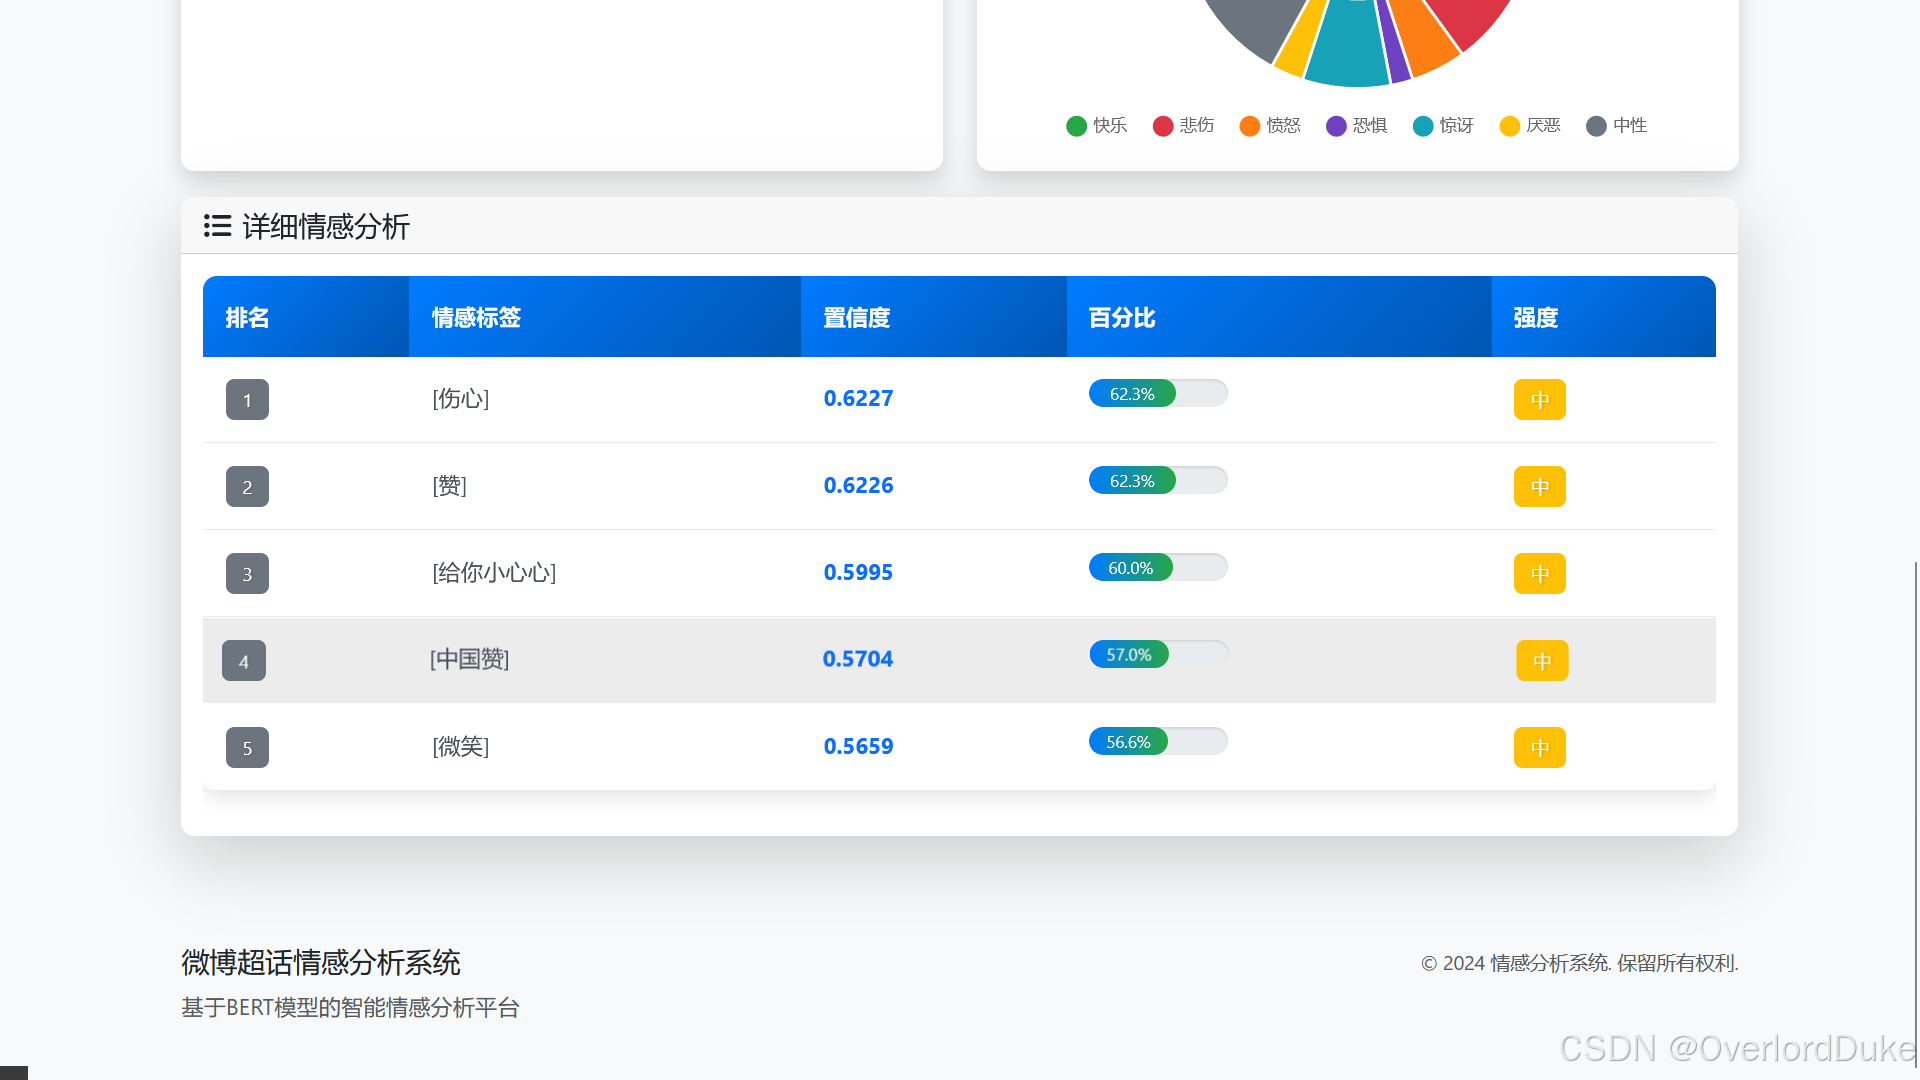This screenshot has width=1920, height=1080.
Task: Toggle the 厌恶 legend item
Action: pyautogui.click(x=1531, y=126)
